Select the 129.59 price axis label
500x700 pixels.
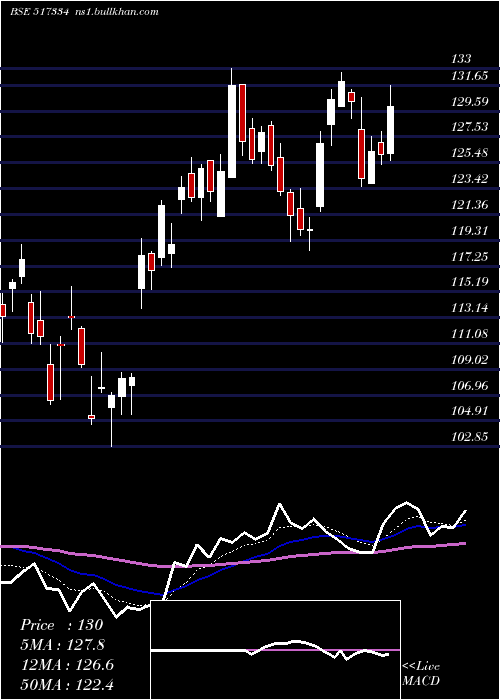pyautogui.click(x=470, y=102)
